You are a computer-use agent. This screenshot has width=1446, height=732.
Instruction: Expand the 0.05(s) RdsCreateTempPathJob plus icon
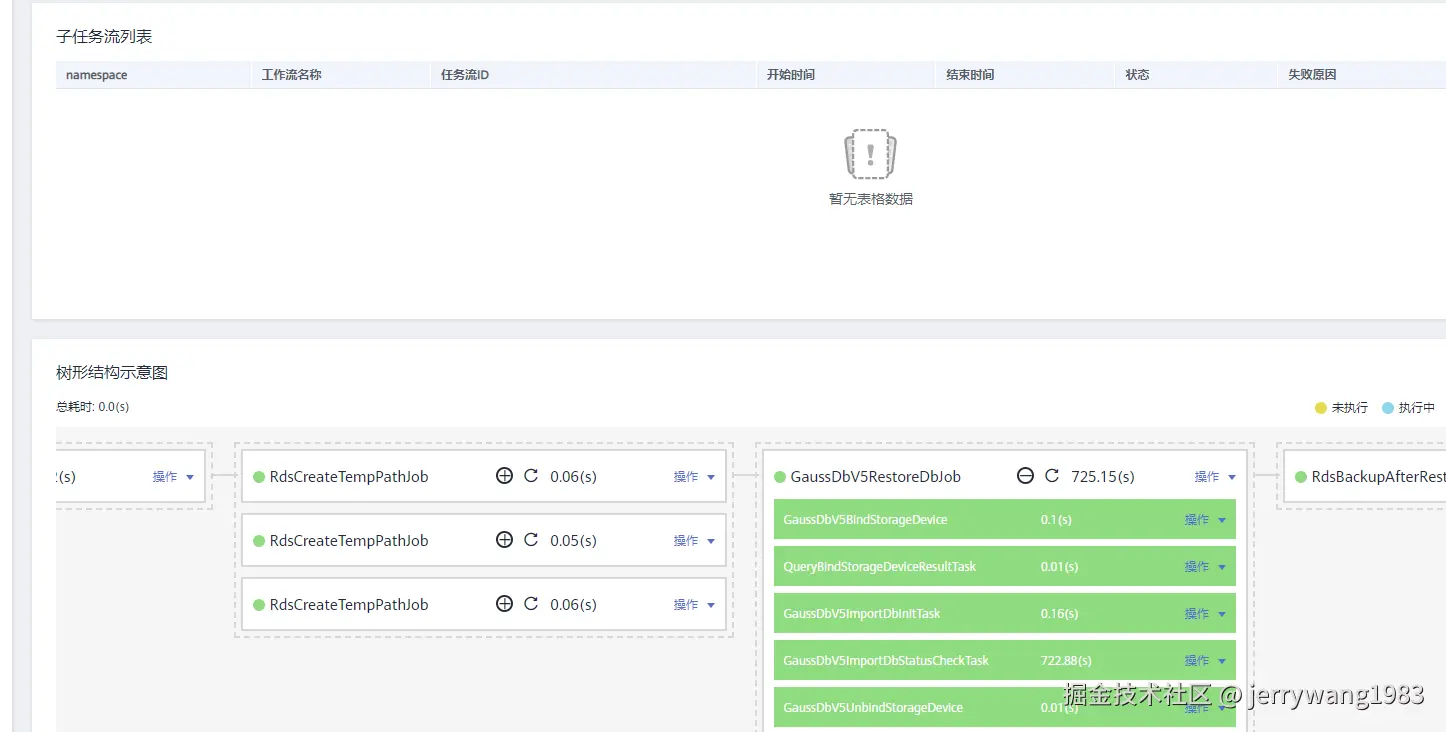tap(504, 540)
